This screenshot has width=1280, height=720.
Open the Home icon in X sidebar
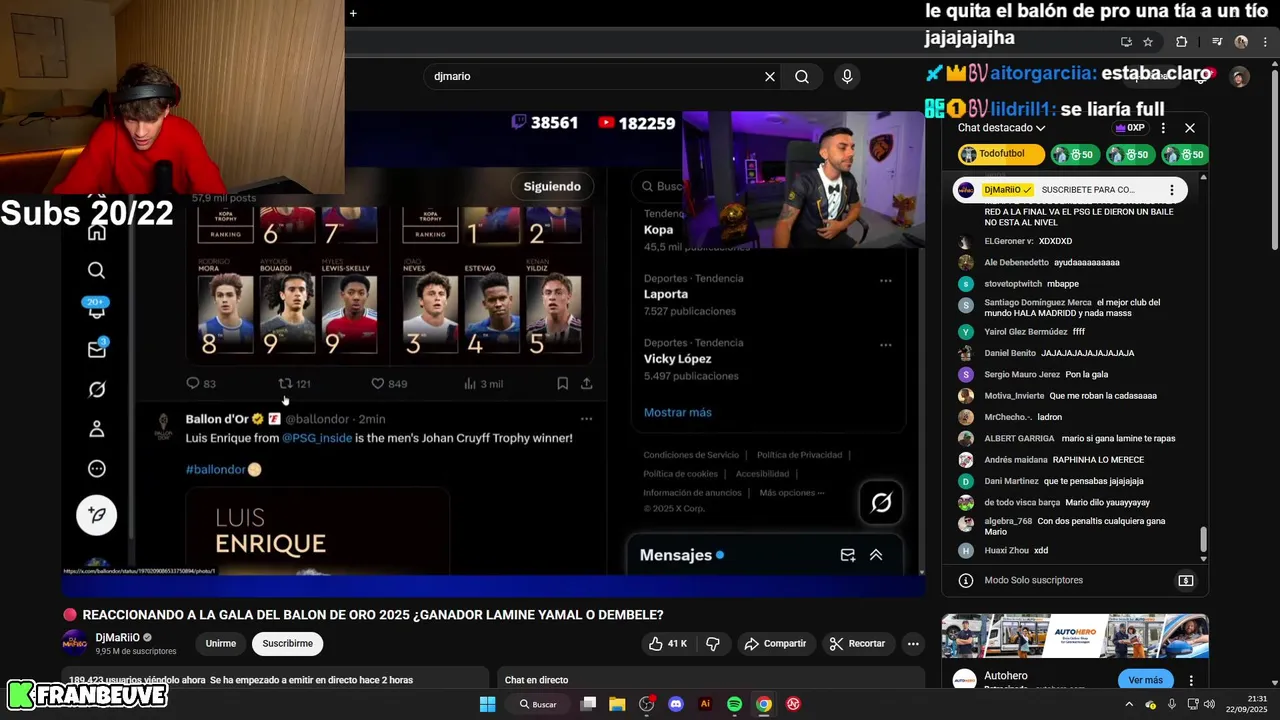tap(97, 232)
